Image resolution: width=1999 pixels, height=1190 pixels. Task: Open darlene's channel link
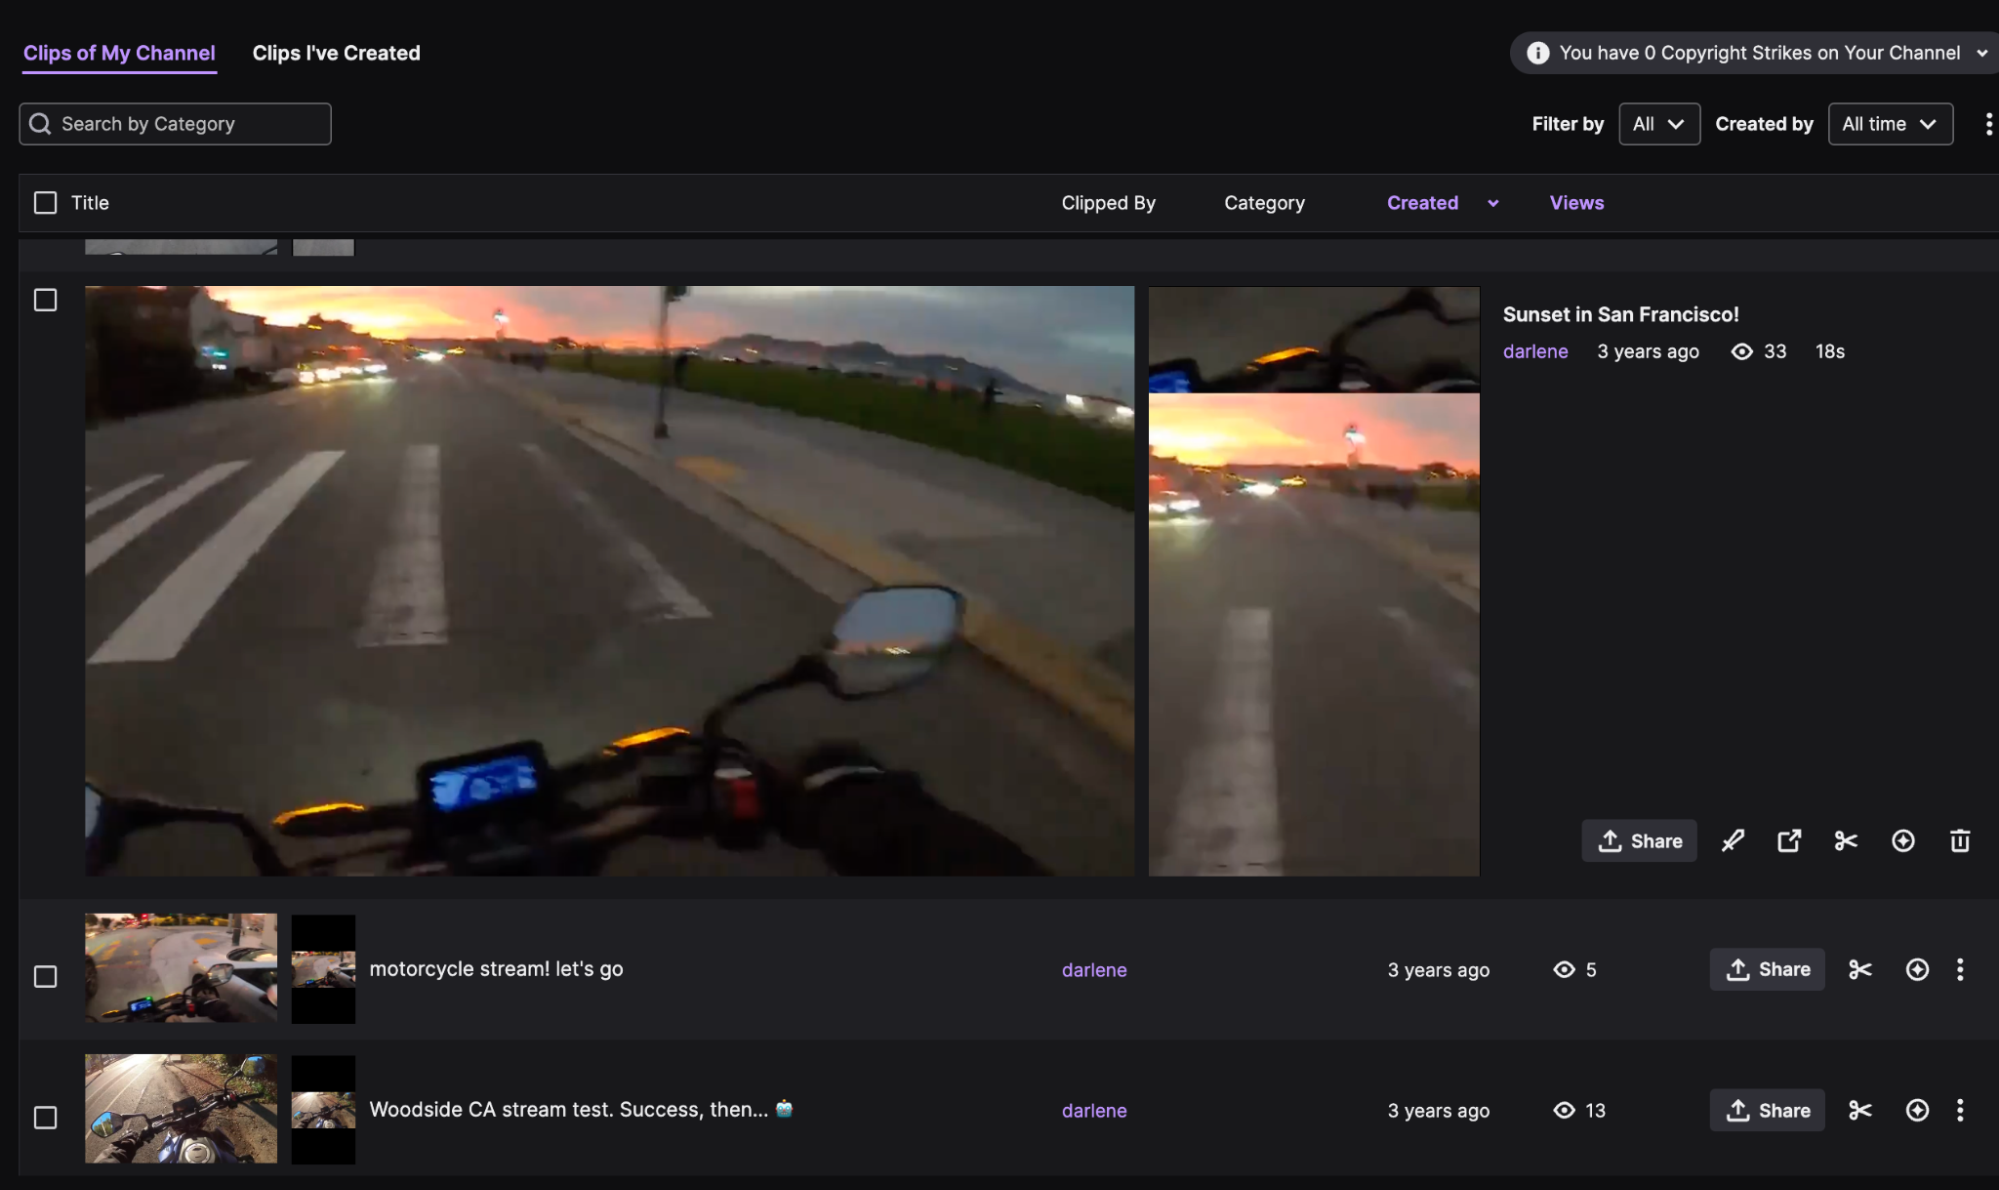[x=1535, y=351]
